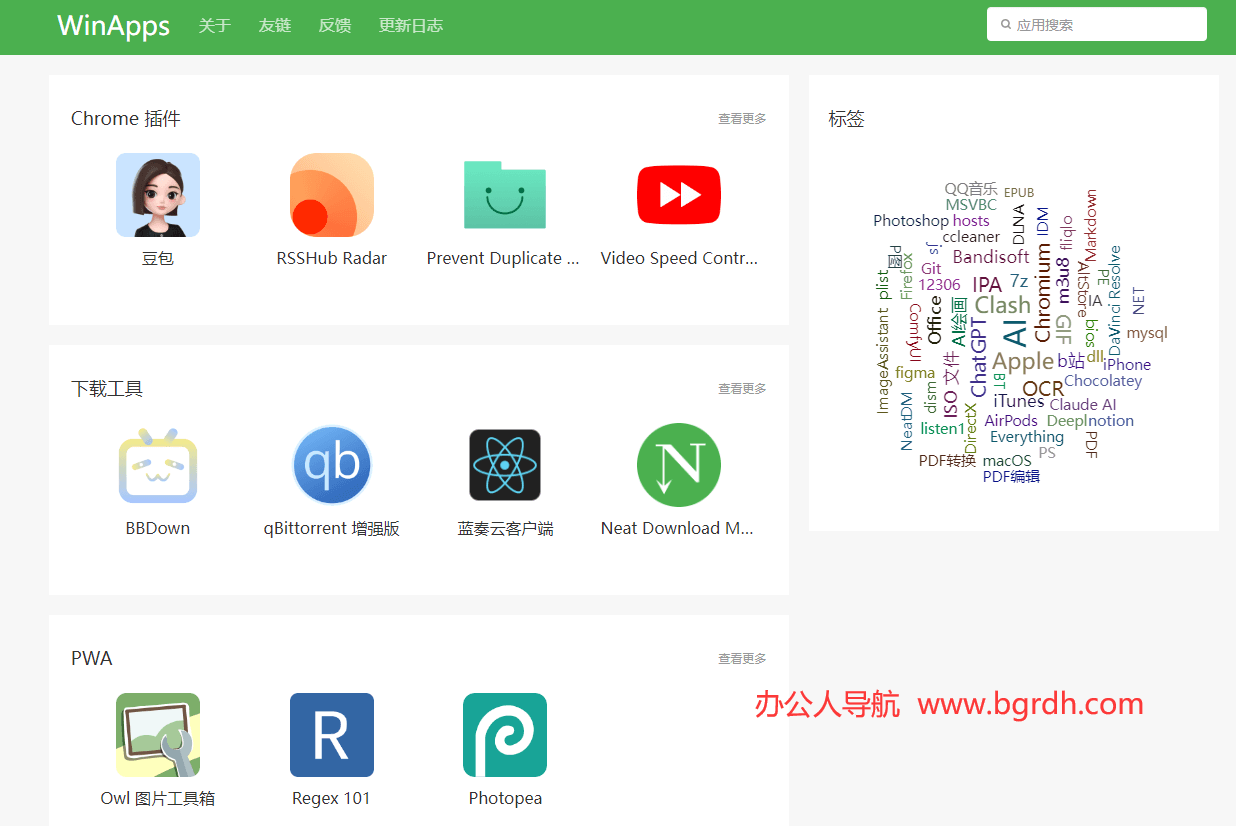Image resolution: width=1236 pixels, height=826 pixels.
Task: Select the b站 tag
Action: point(1071,361)
